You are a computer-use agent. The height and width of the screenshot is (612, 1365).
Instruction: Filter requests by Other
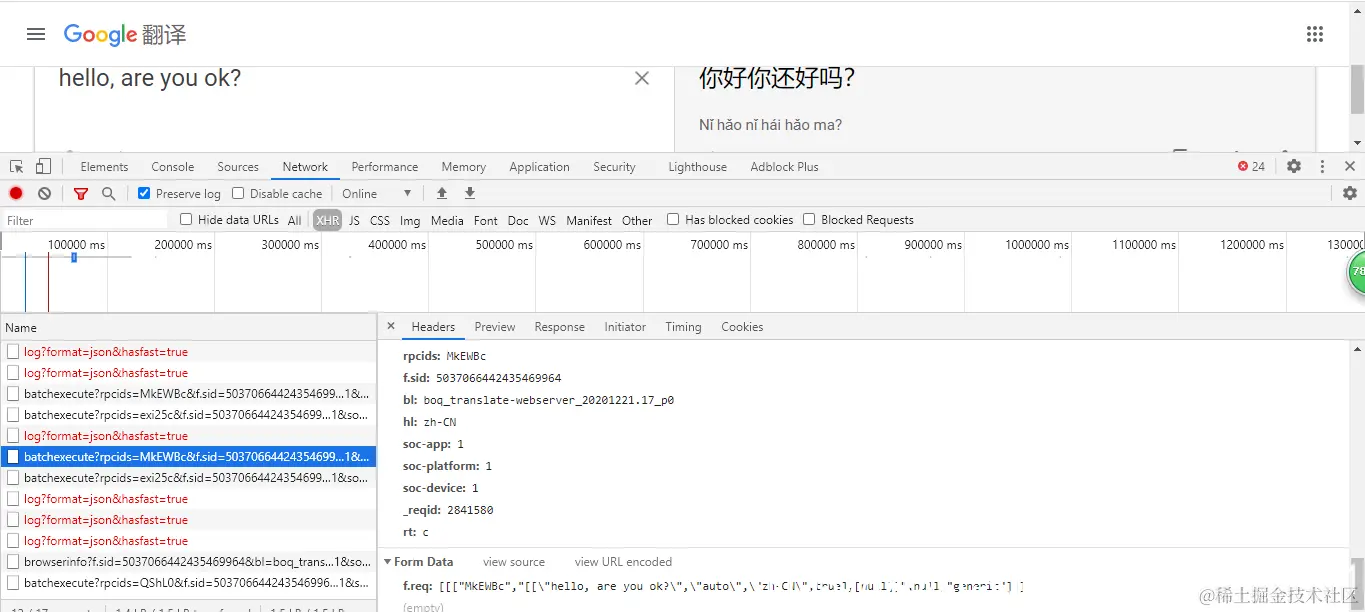(637, 220)
